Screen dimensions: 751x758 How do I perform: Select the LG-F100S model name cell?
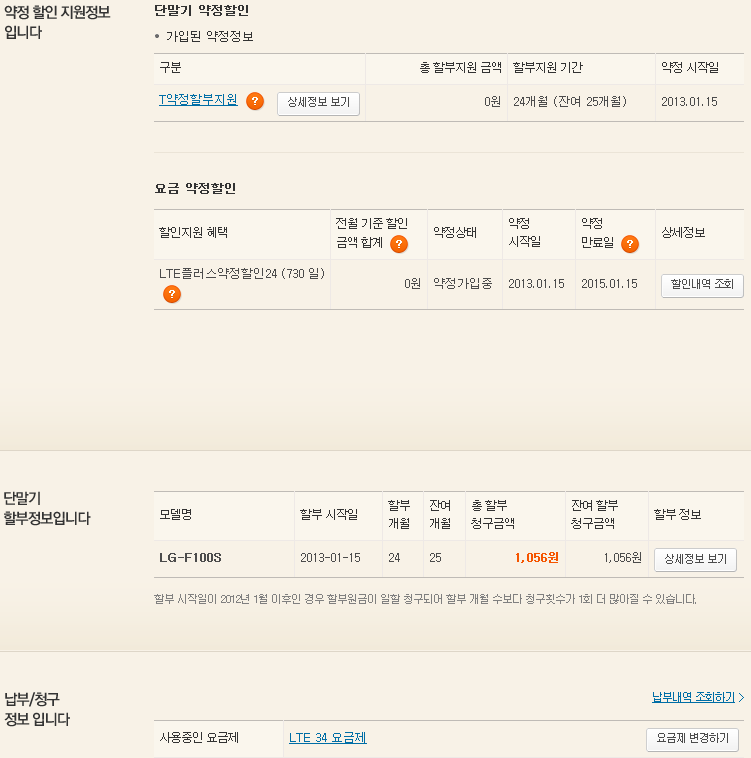[x=190, y=558]
